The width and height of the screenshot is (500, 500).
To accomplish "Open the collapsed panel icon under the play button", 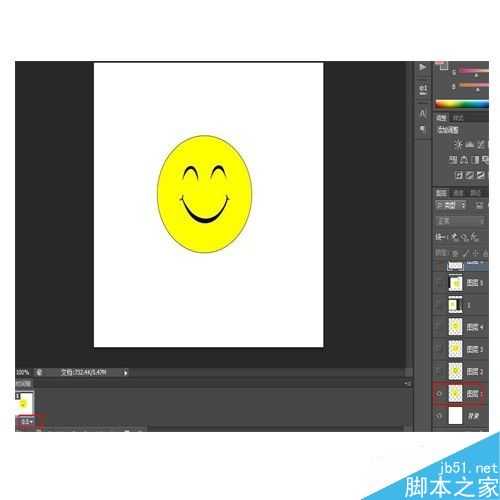I will [x=423, y=89].
